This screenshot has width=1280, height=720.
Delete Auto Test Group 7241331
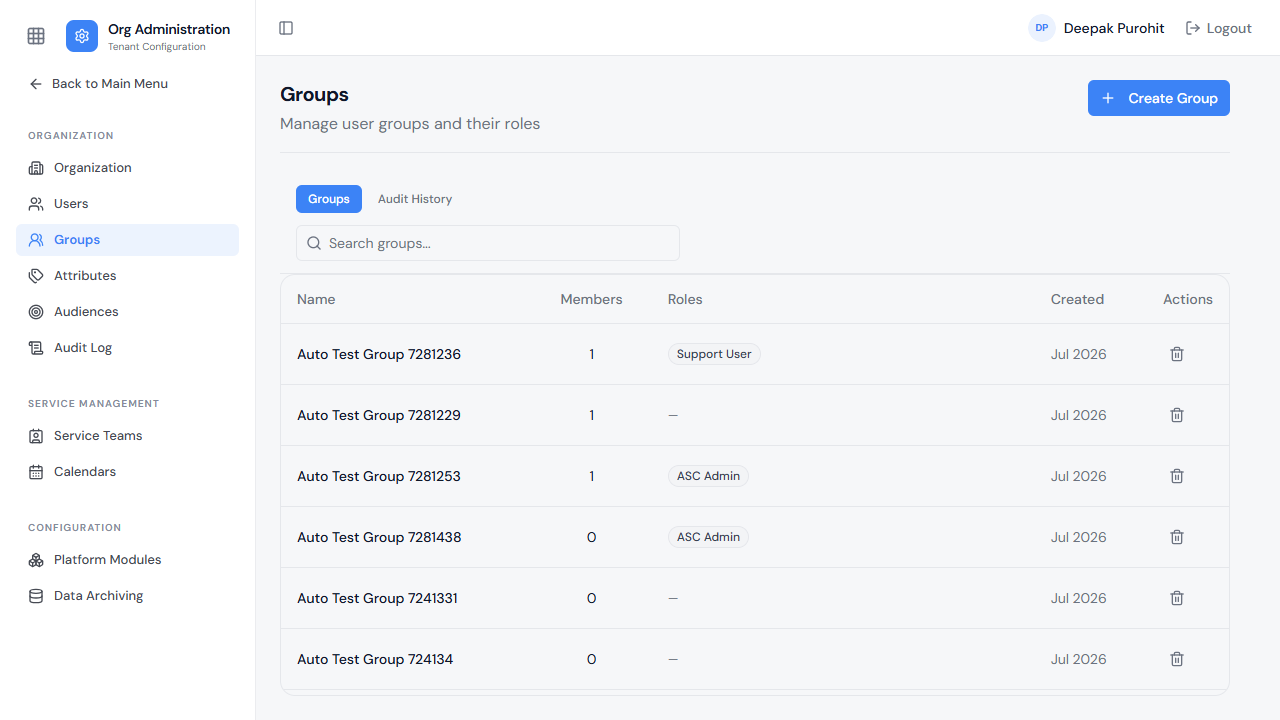(1177, 598)
